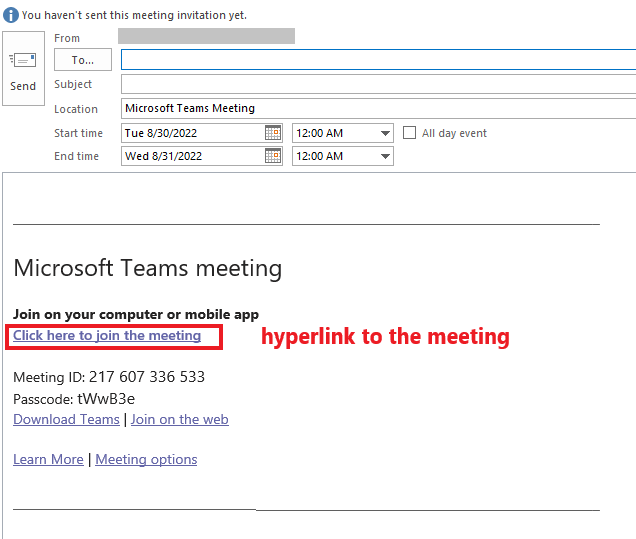Open the Start time calendar picker icon
The width and height of the screenshot is (636, 539).
point(273,133)
